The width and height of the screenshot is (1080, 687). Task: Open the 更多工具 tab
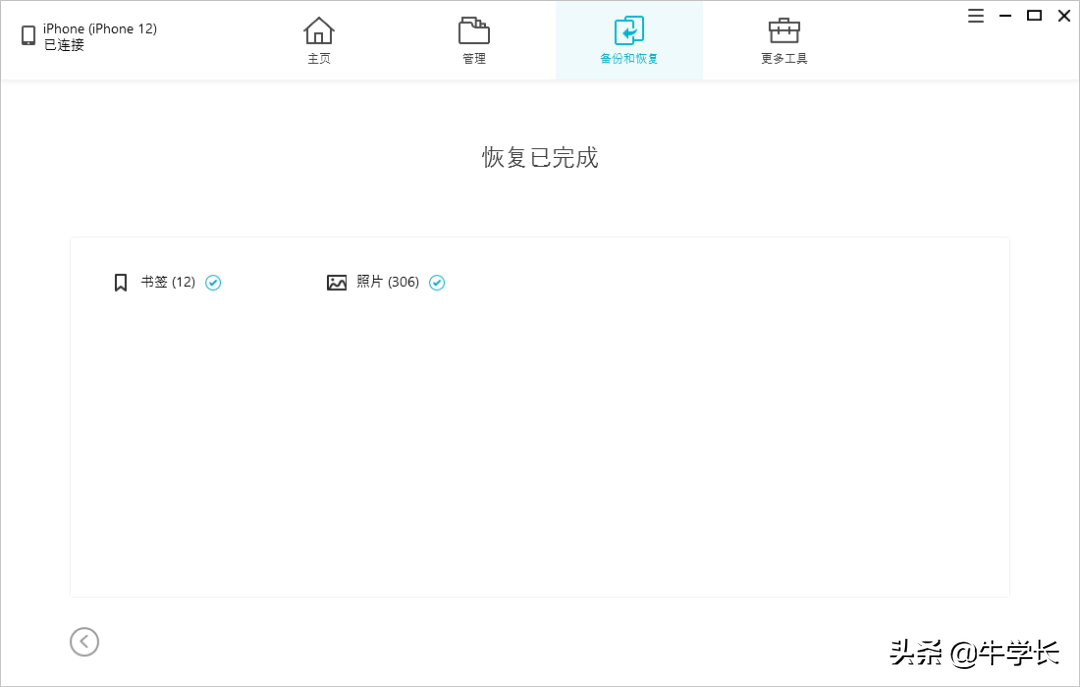783,40
